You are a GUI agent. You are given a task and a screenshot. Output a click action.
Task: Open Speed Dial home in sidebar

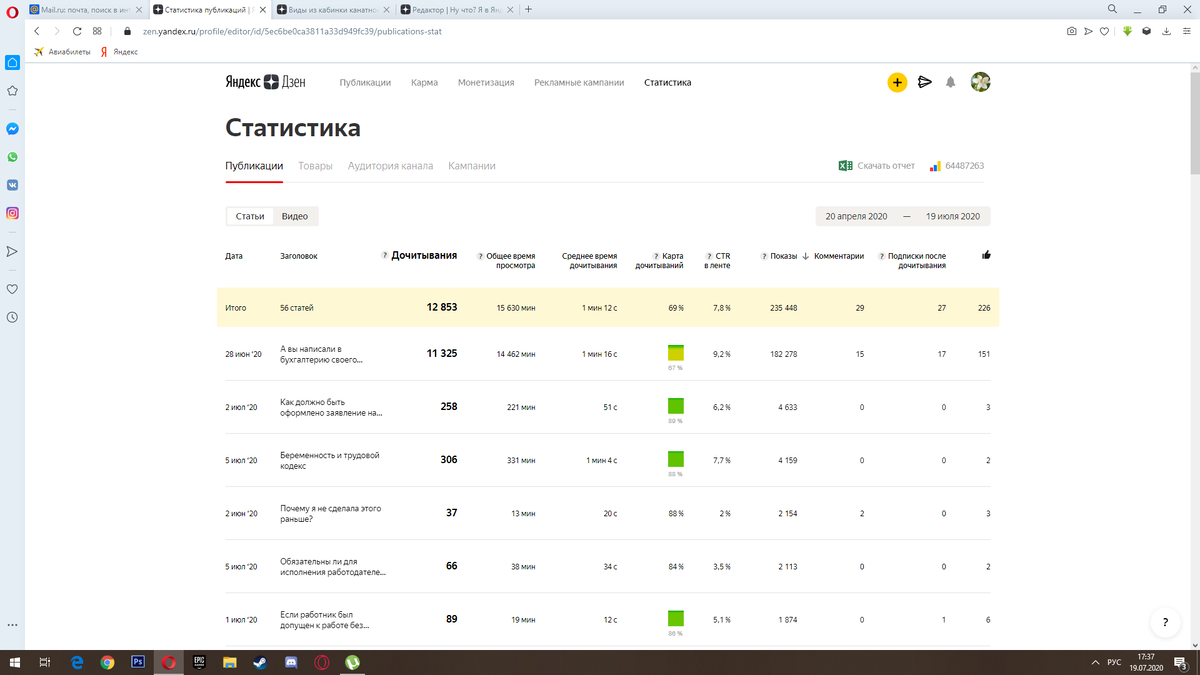pos(12,62)
